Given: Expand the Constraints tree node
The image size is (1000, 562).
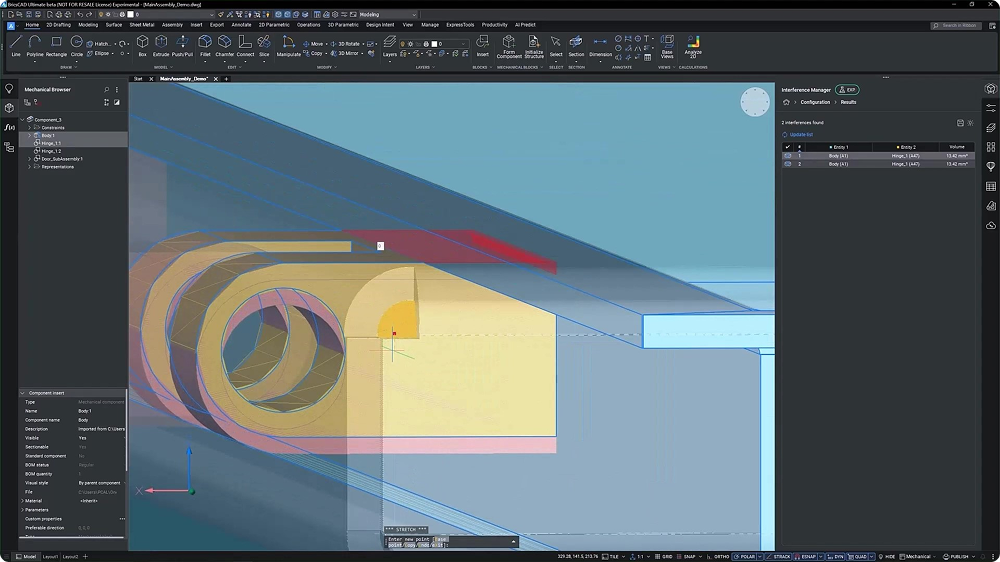Looking at the screenshot, I should click(29, 128).
